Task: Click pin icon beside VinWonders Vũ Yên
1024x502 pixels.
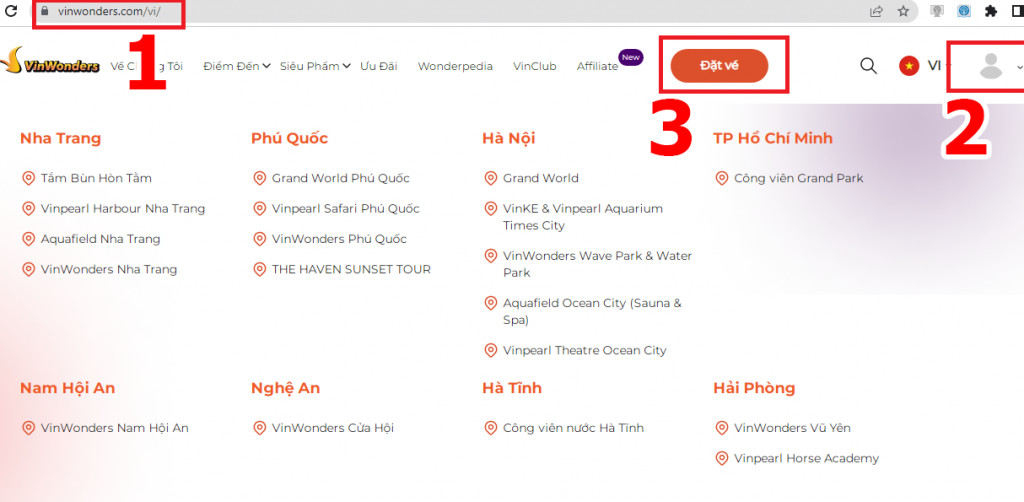Action: (722, 428)
